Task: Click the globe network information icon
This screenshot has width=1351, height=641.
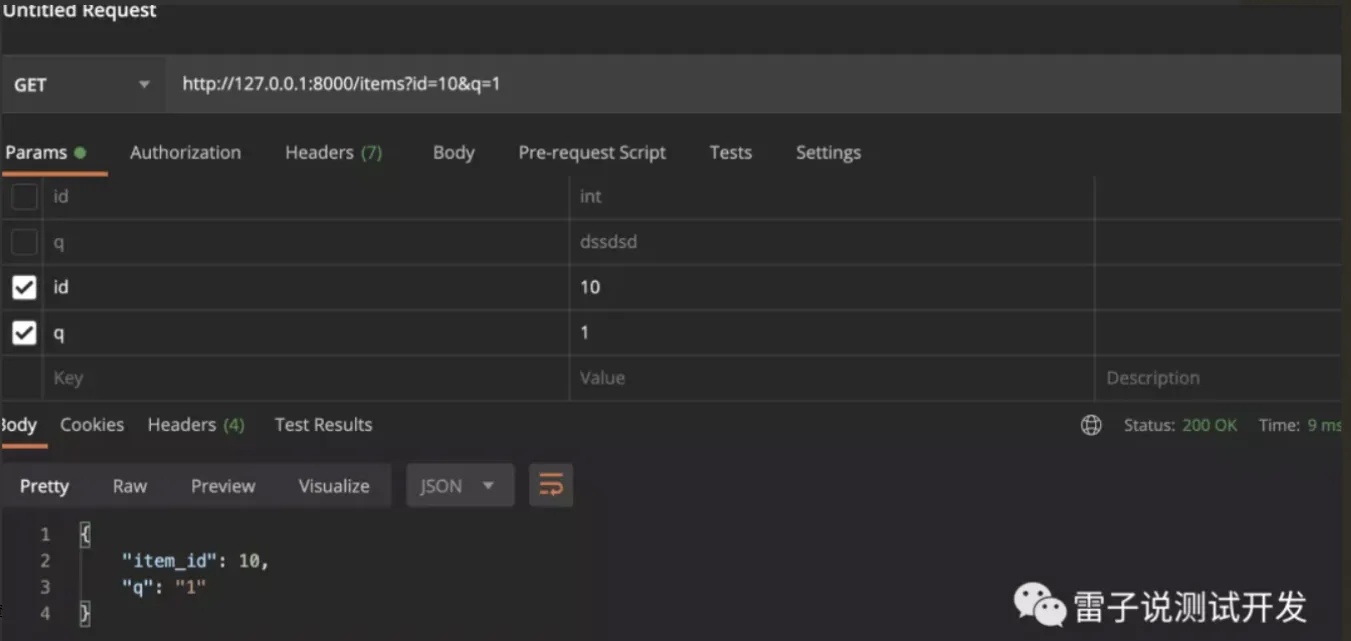Action: [x=1091, y=425]
